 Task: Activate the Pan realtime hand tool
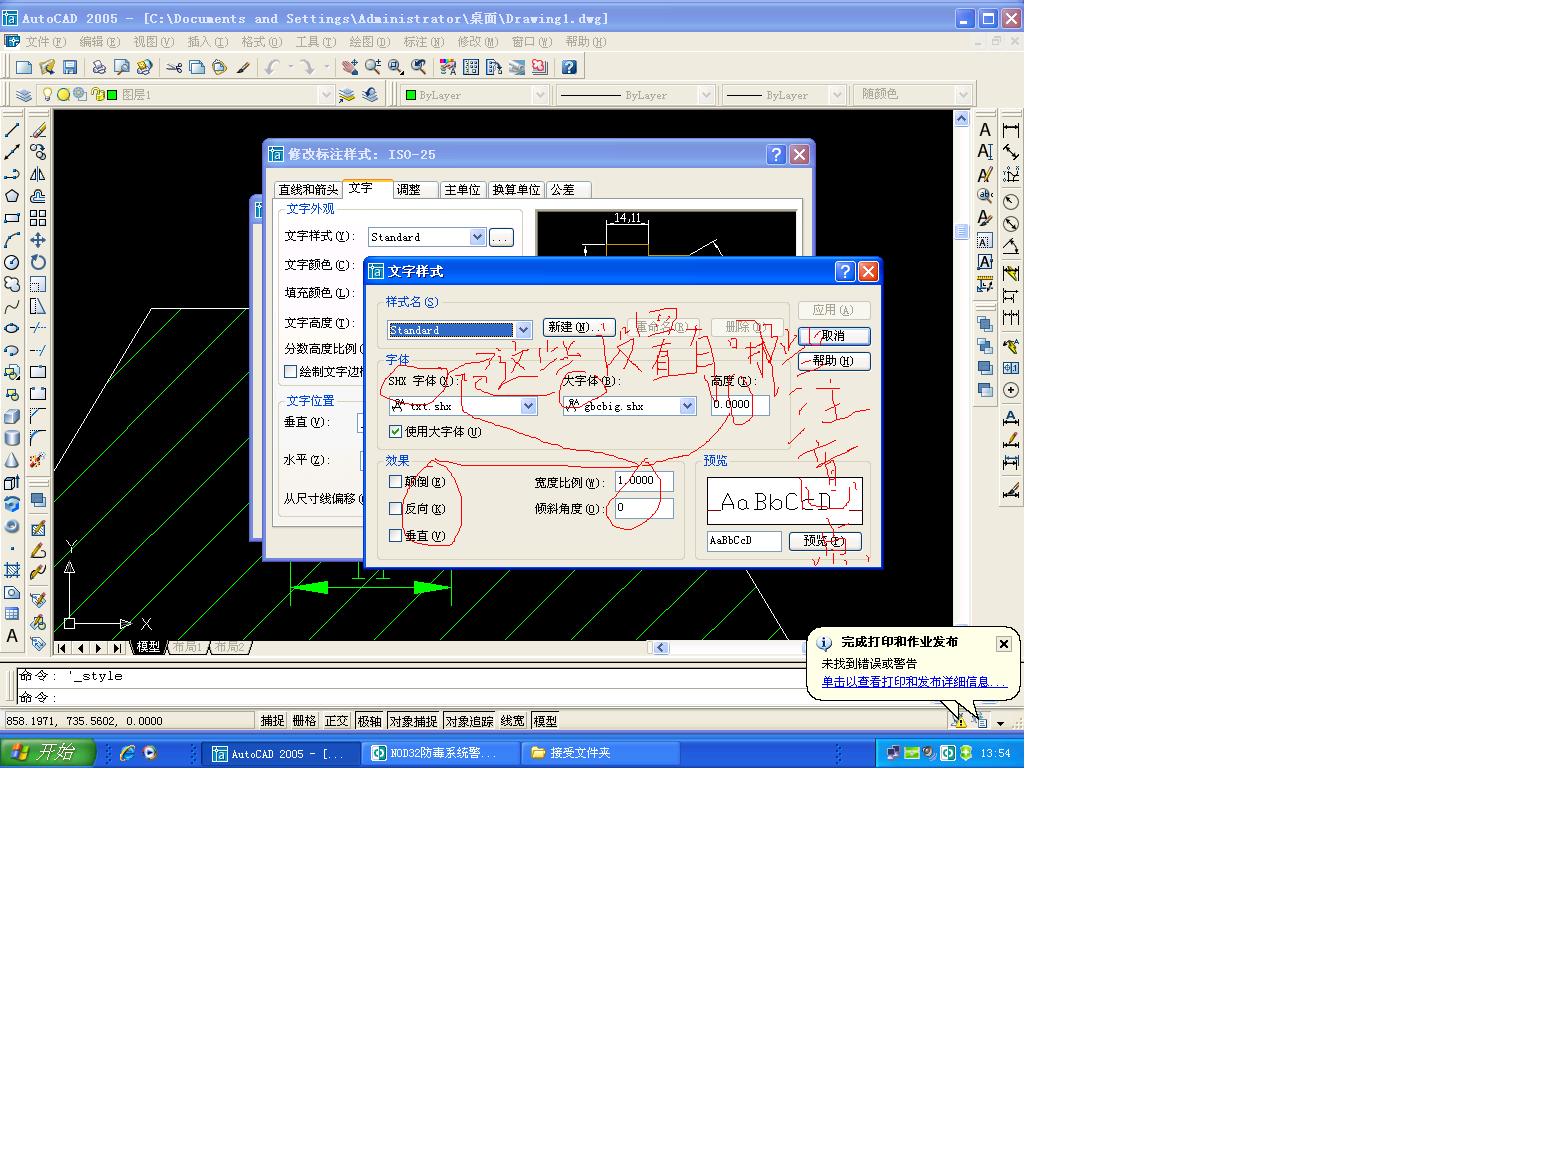point(350,67)
